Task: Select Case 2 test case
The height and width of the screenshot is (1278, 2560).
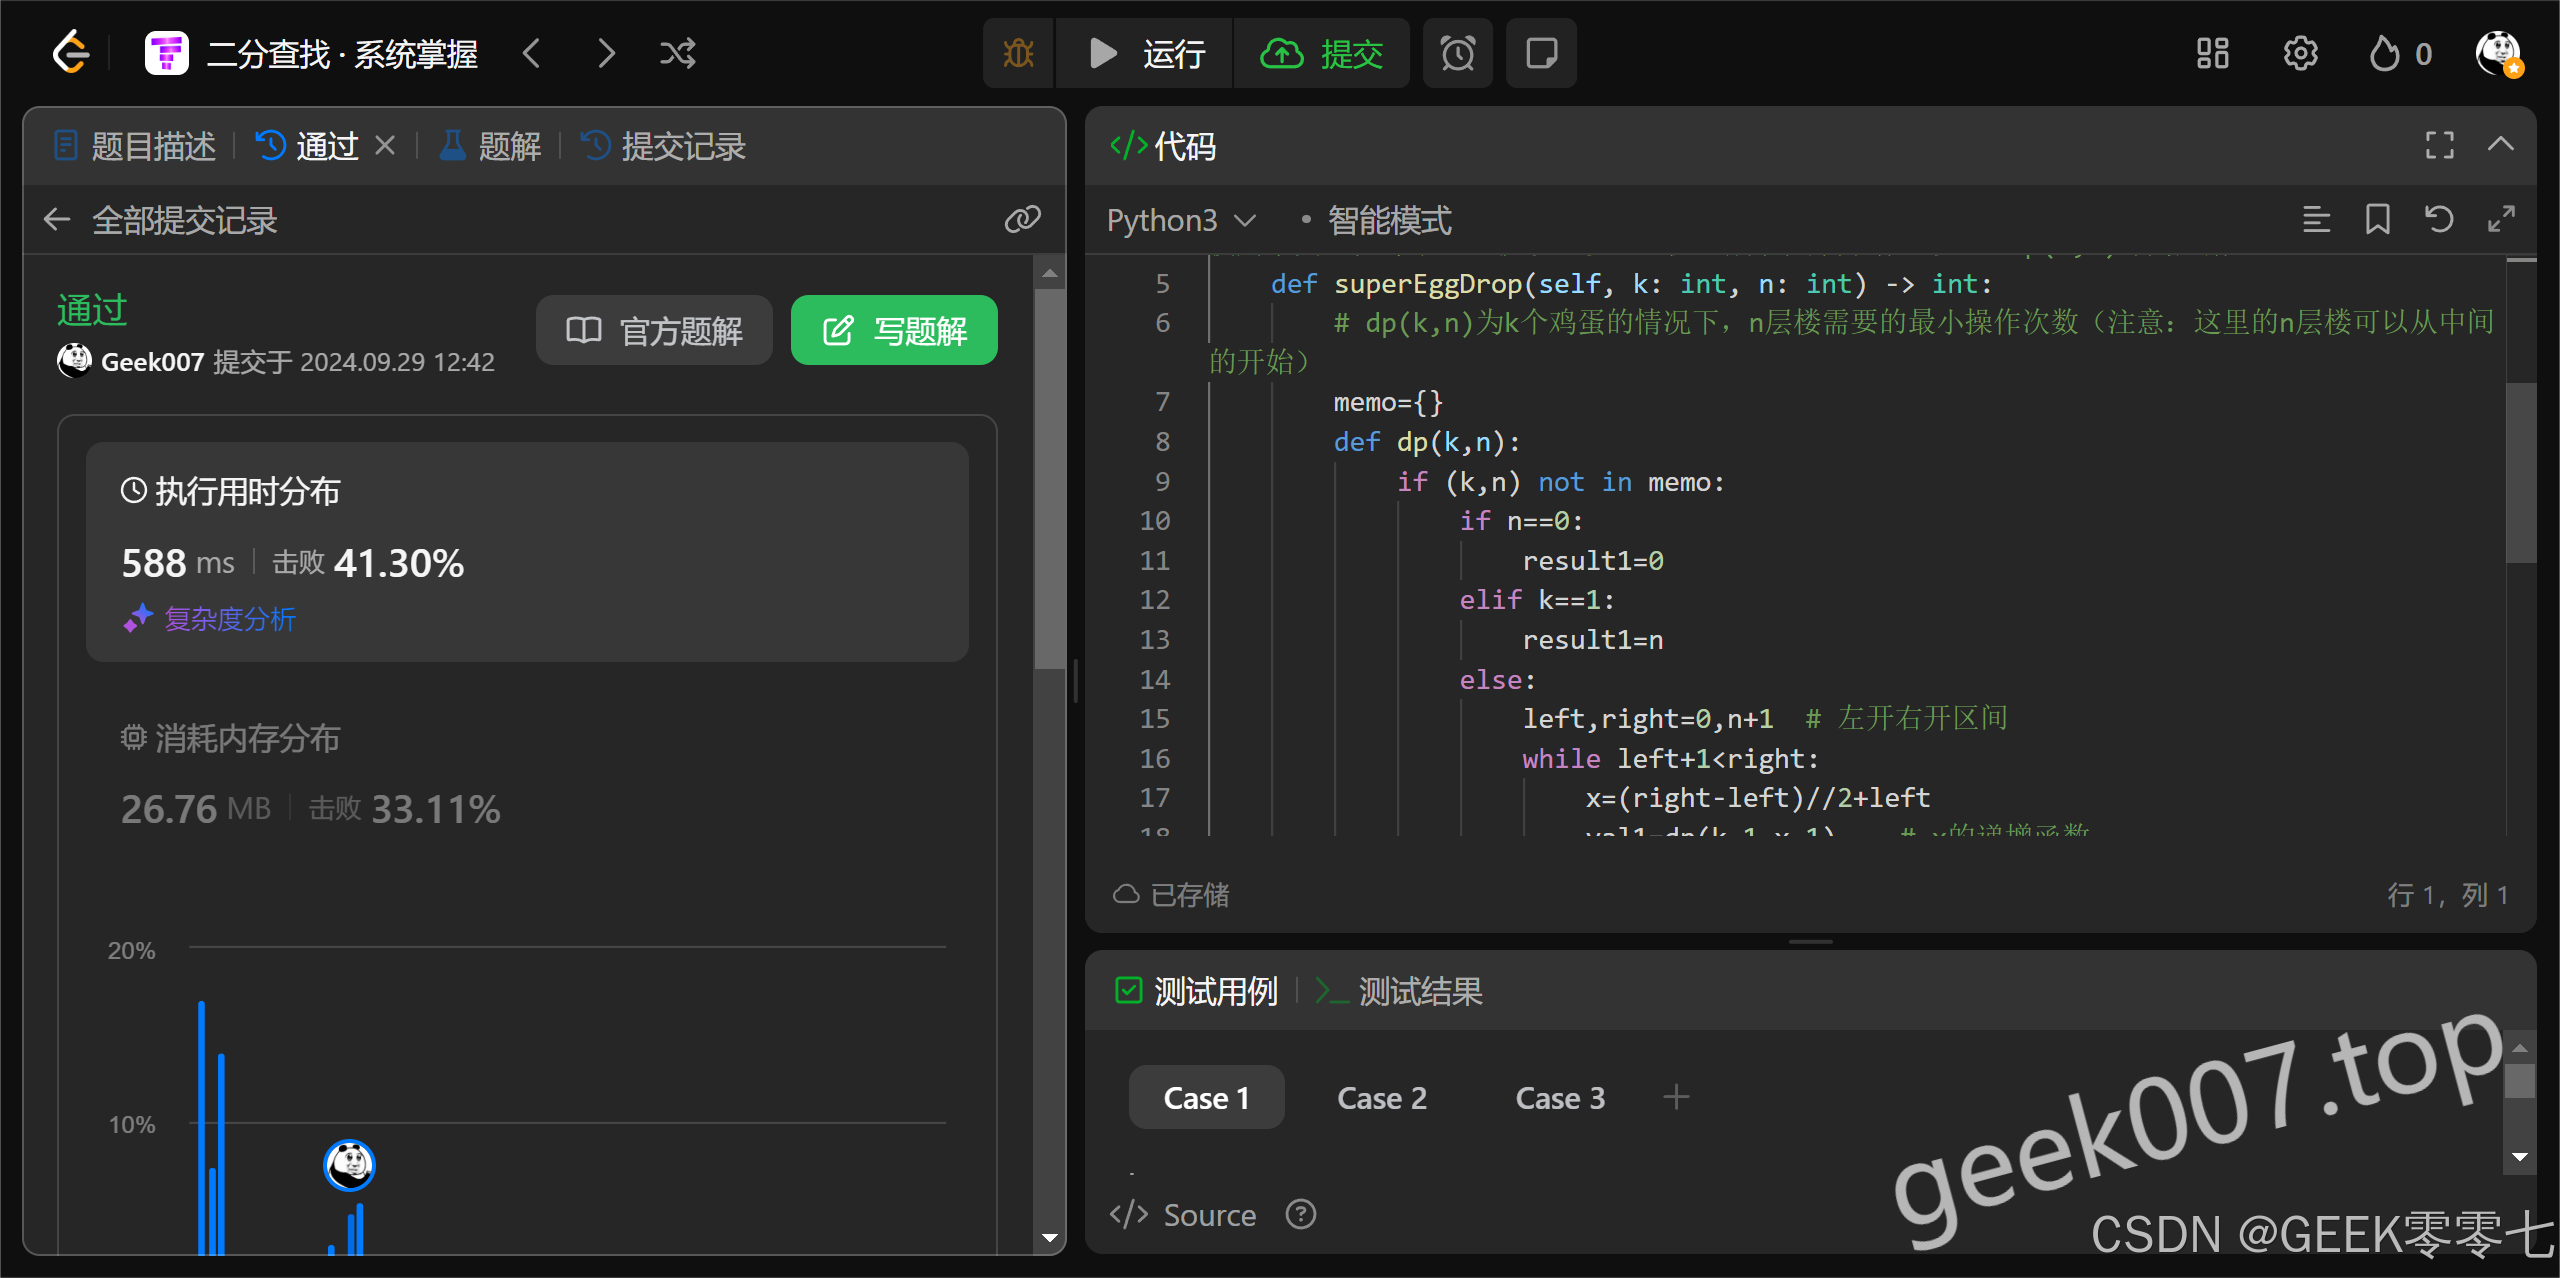Action: pyautogui.click(x=1381, y=1098)
